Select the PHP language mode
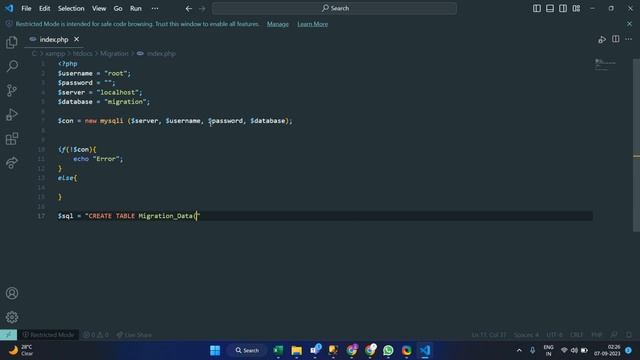Image resolution: width=640 pixels, height=360 pixels. [597, 335]
